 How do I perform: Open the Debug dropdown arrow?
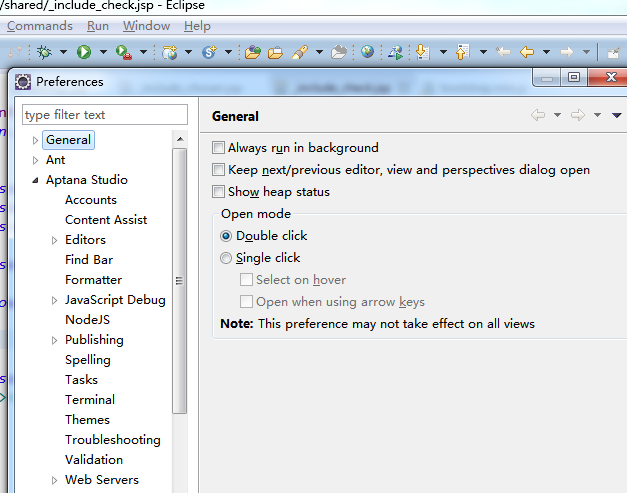(63, 52)
